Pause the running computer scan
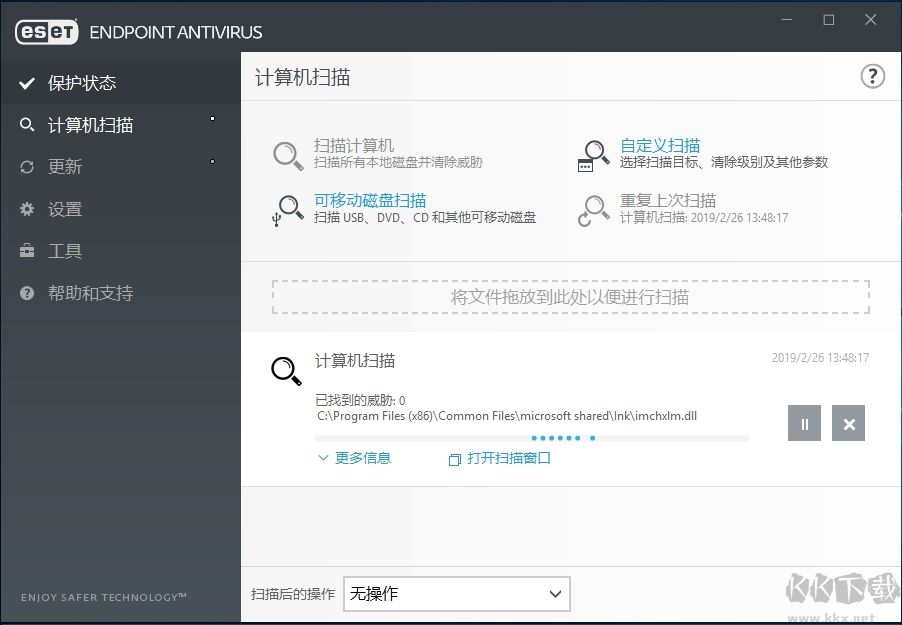 [804, 424]
